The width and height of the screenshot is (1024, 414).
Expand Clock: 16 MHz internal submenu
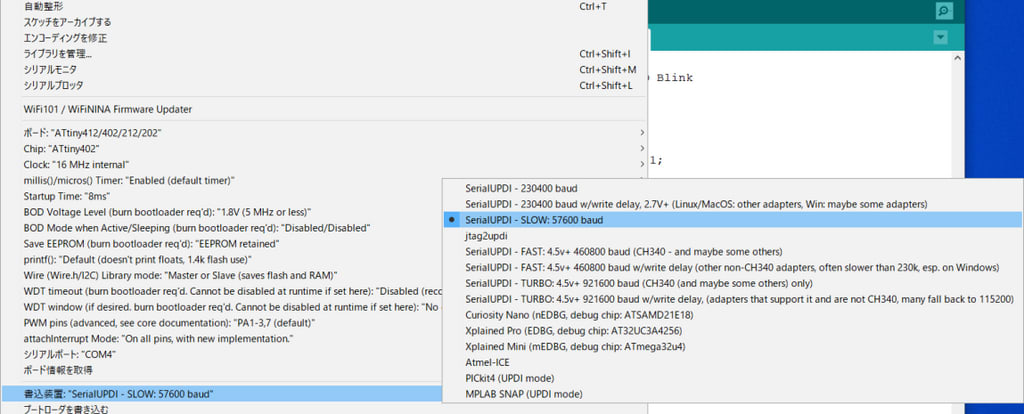pyautogui.click(x=324, y=165)
